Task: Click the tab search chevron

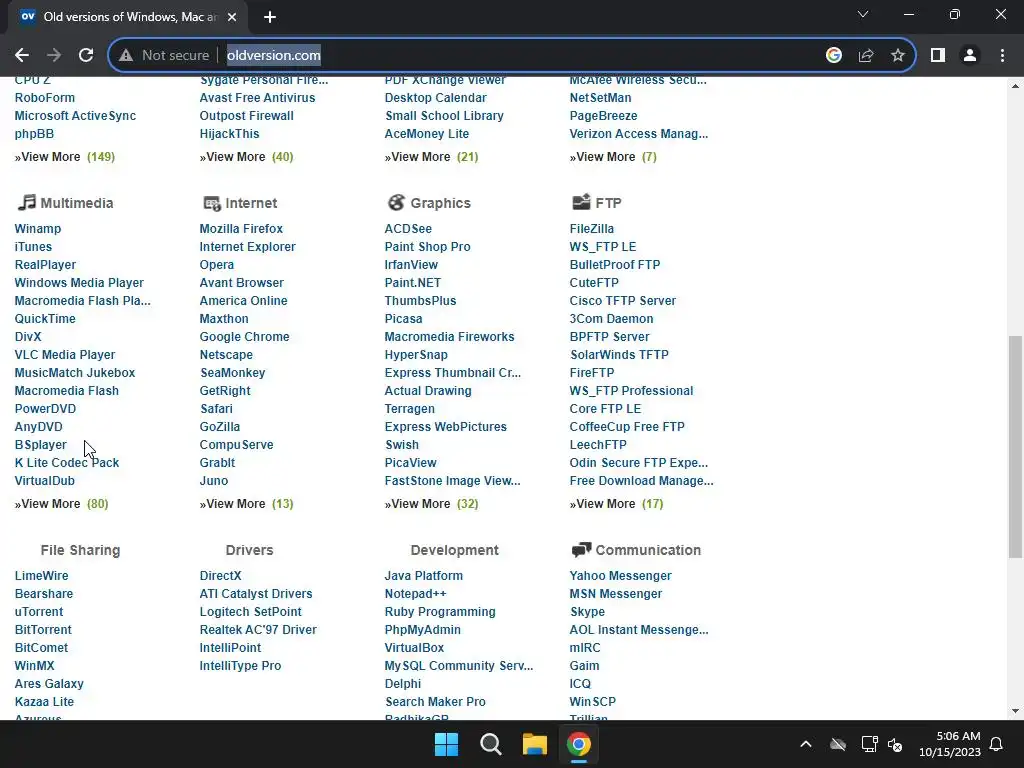Action: [863, 14]
